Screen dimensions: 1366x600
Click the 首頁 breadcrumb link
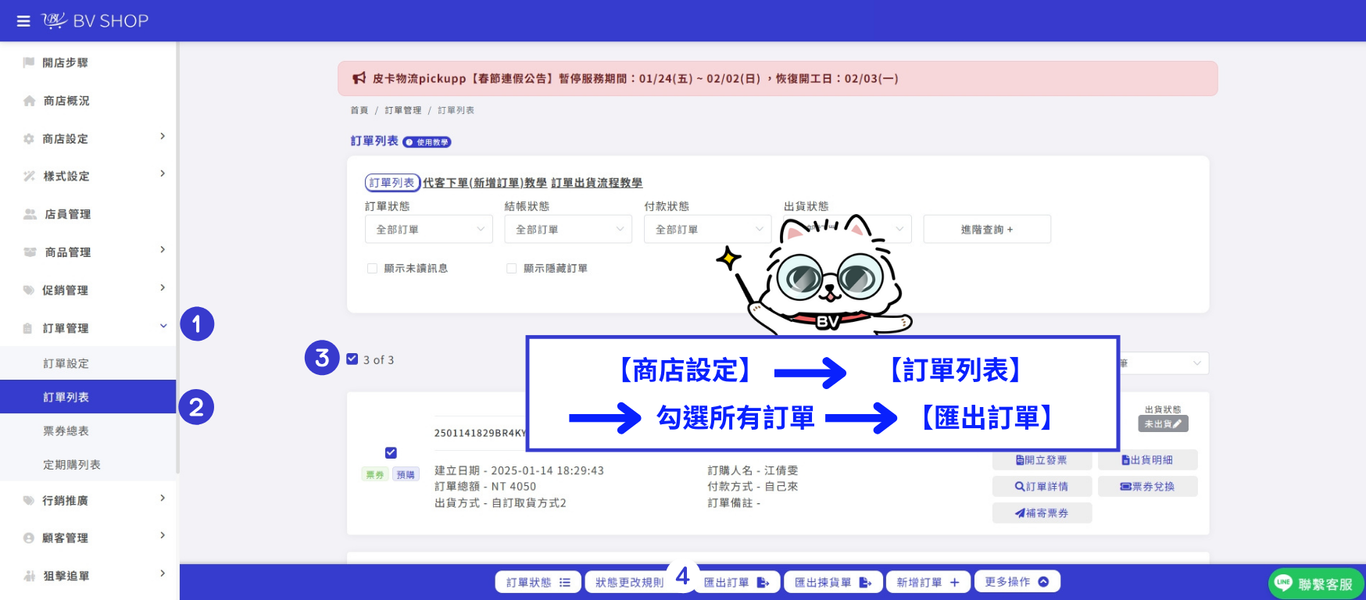(x=359, y=110)
